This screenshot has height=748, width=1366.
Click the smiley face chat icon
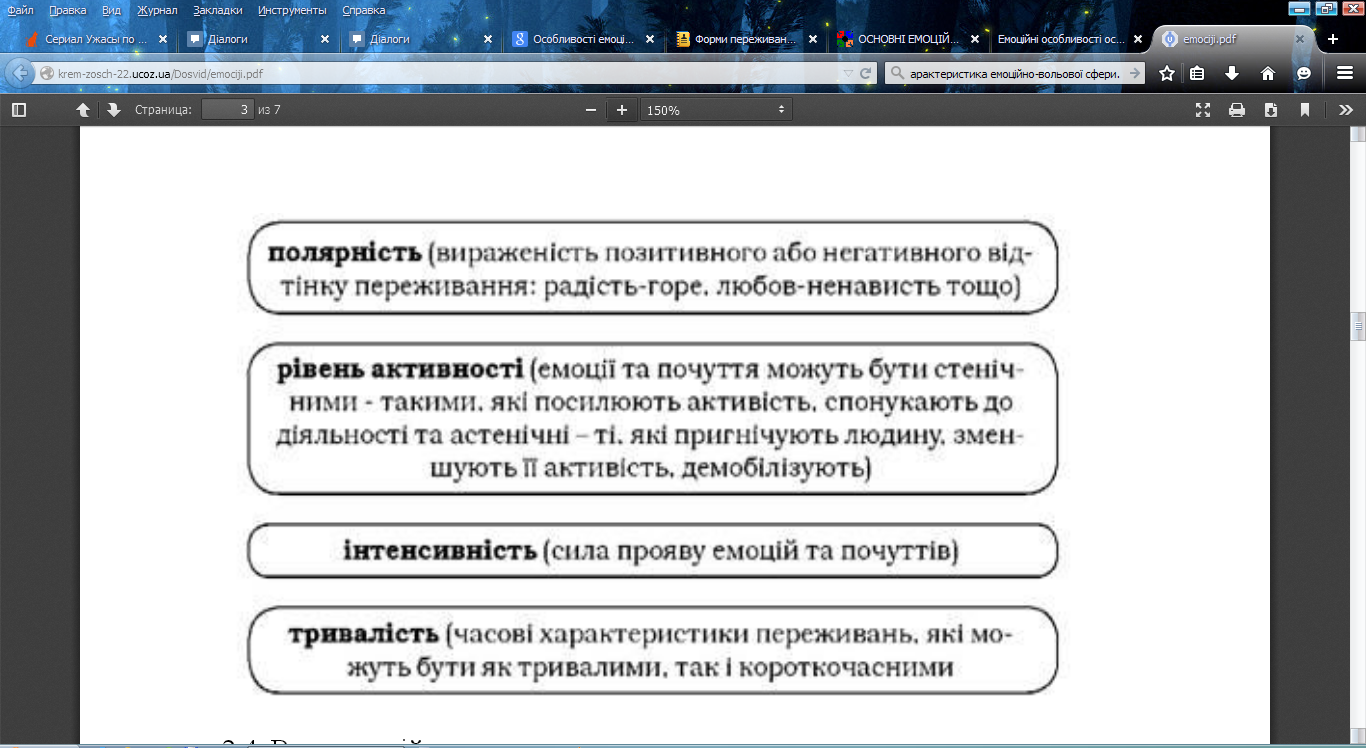coord(1303,73)
